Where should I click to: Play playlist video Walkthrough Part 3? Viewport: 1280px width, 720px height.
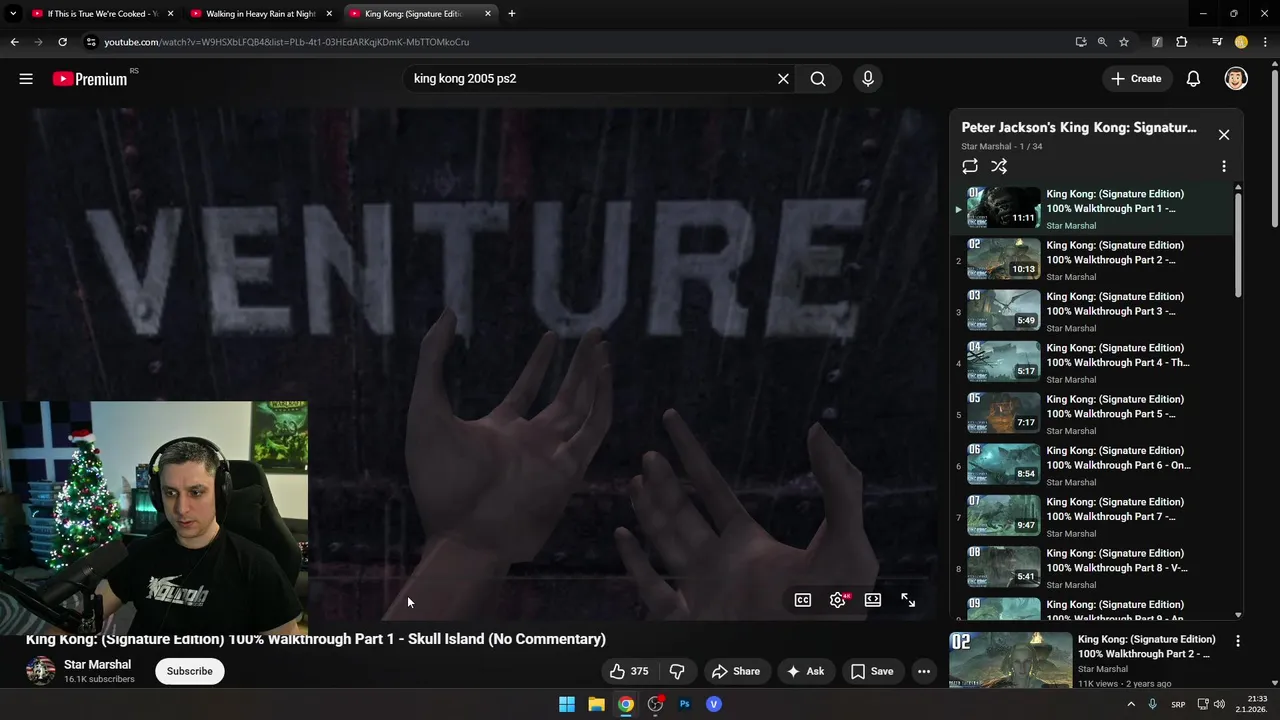pos(1094,311)
